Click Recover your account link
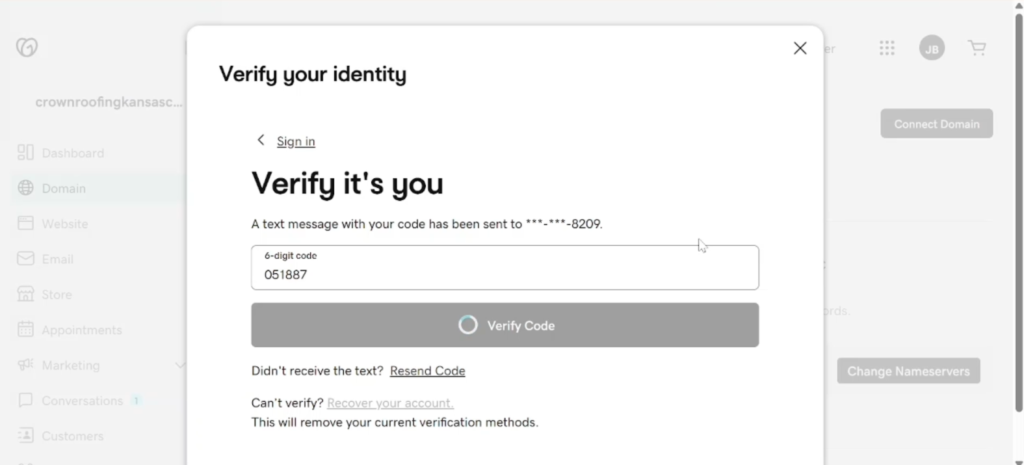 point(391,403)
